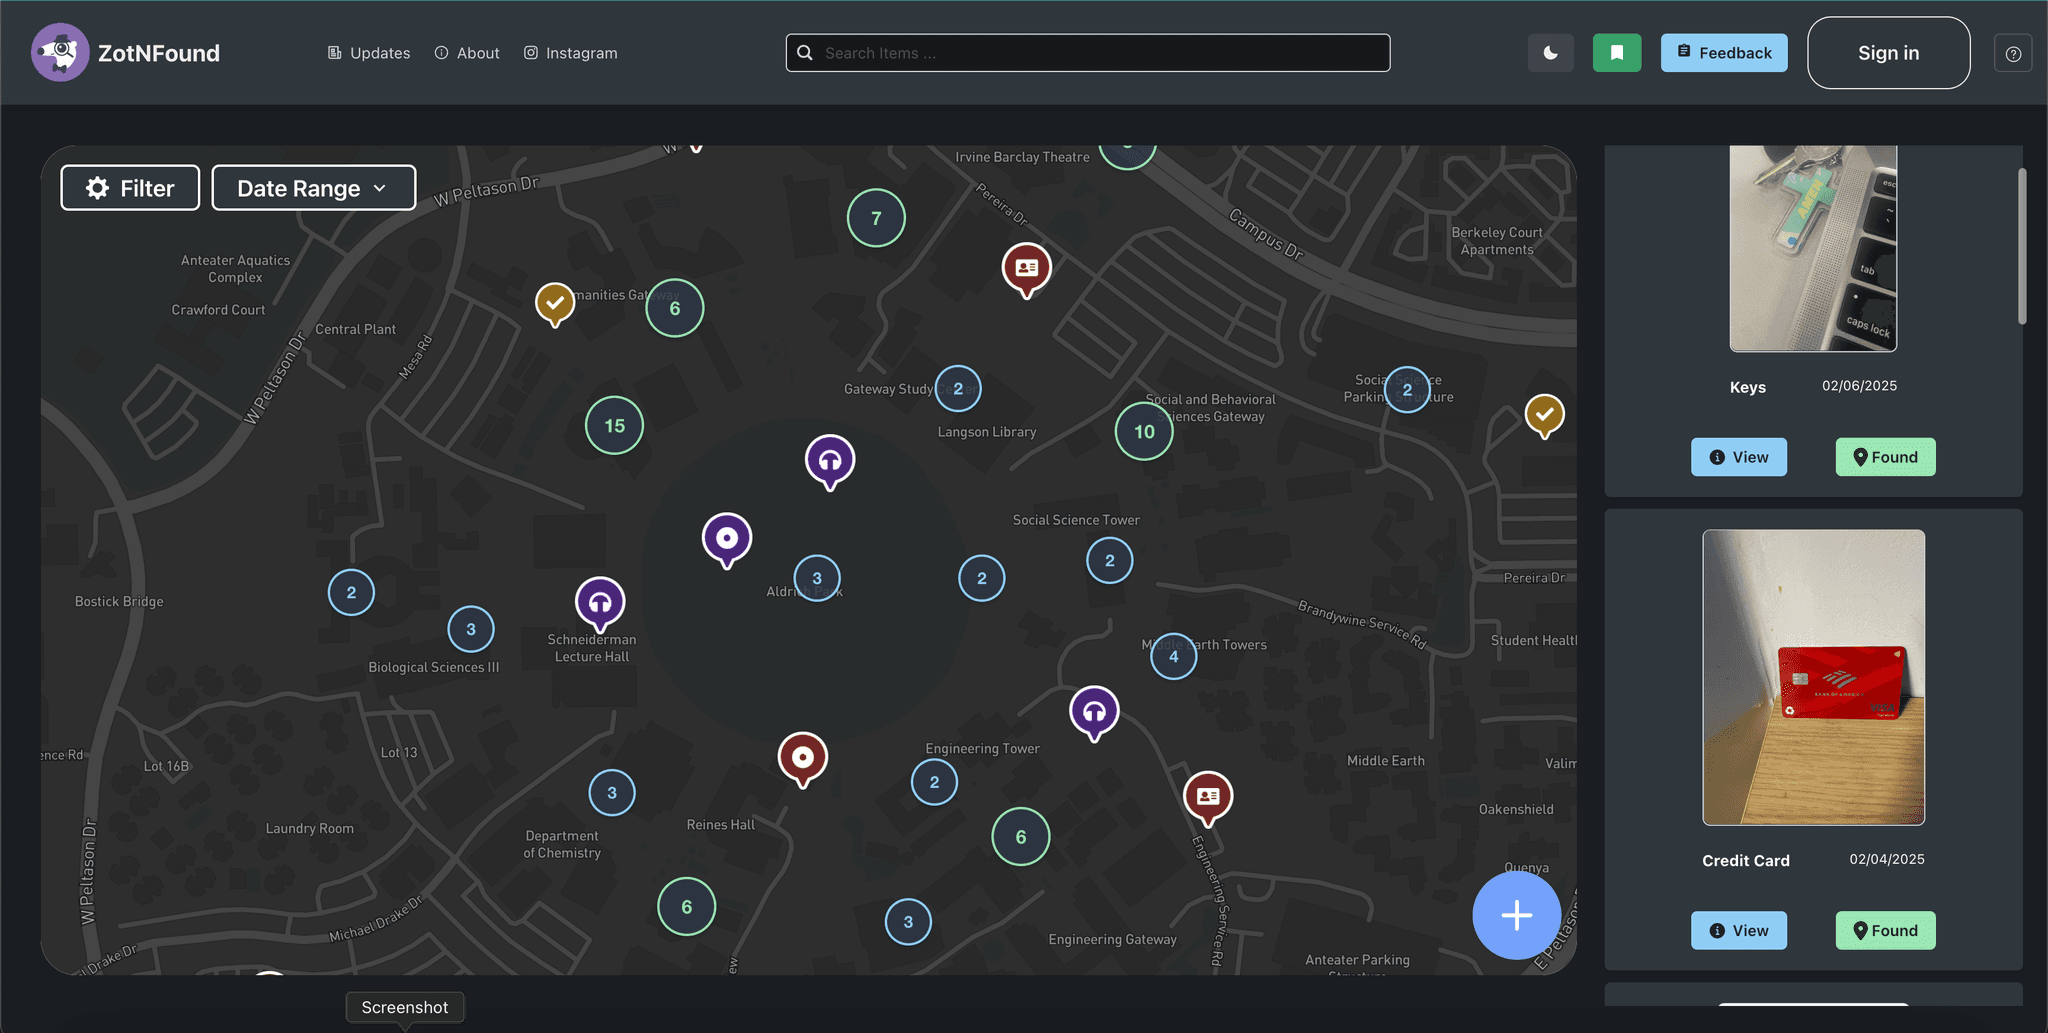Mark the Keys item as Found
This screenshot has width=2048, height=1033.
[1885, 457]
